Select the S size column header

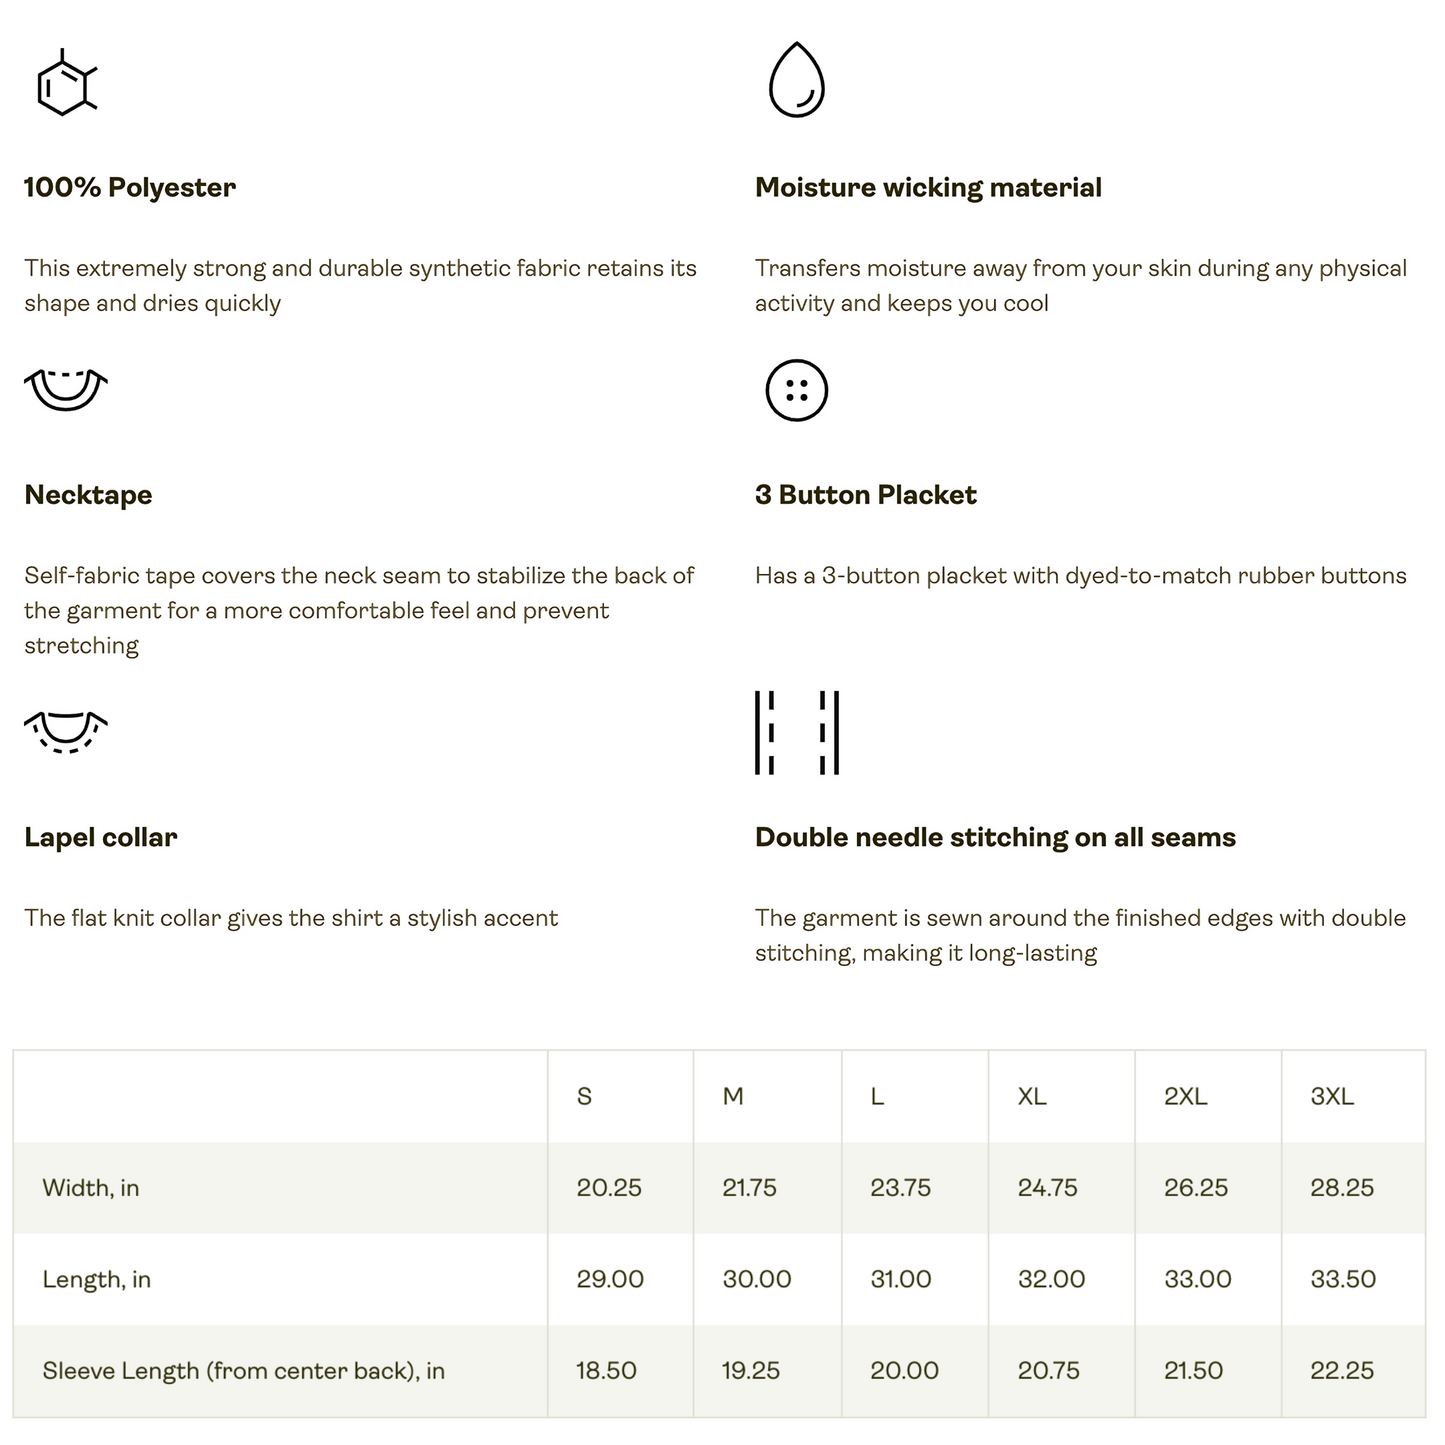click(585, 1097)
